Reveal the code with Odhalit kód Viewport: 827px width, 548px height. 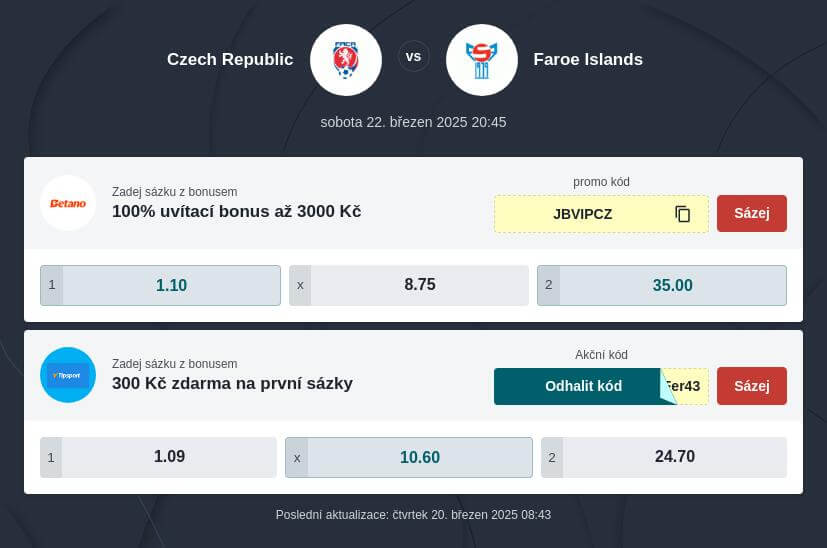pos(583,386)
